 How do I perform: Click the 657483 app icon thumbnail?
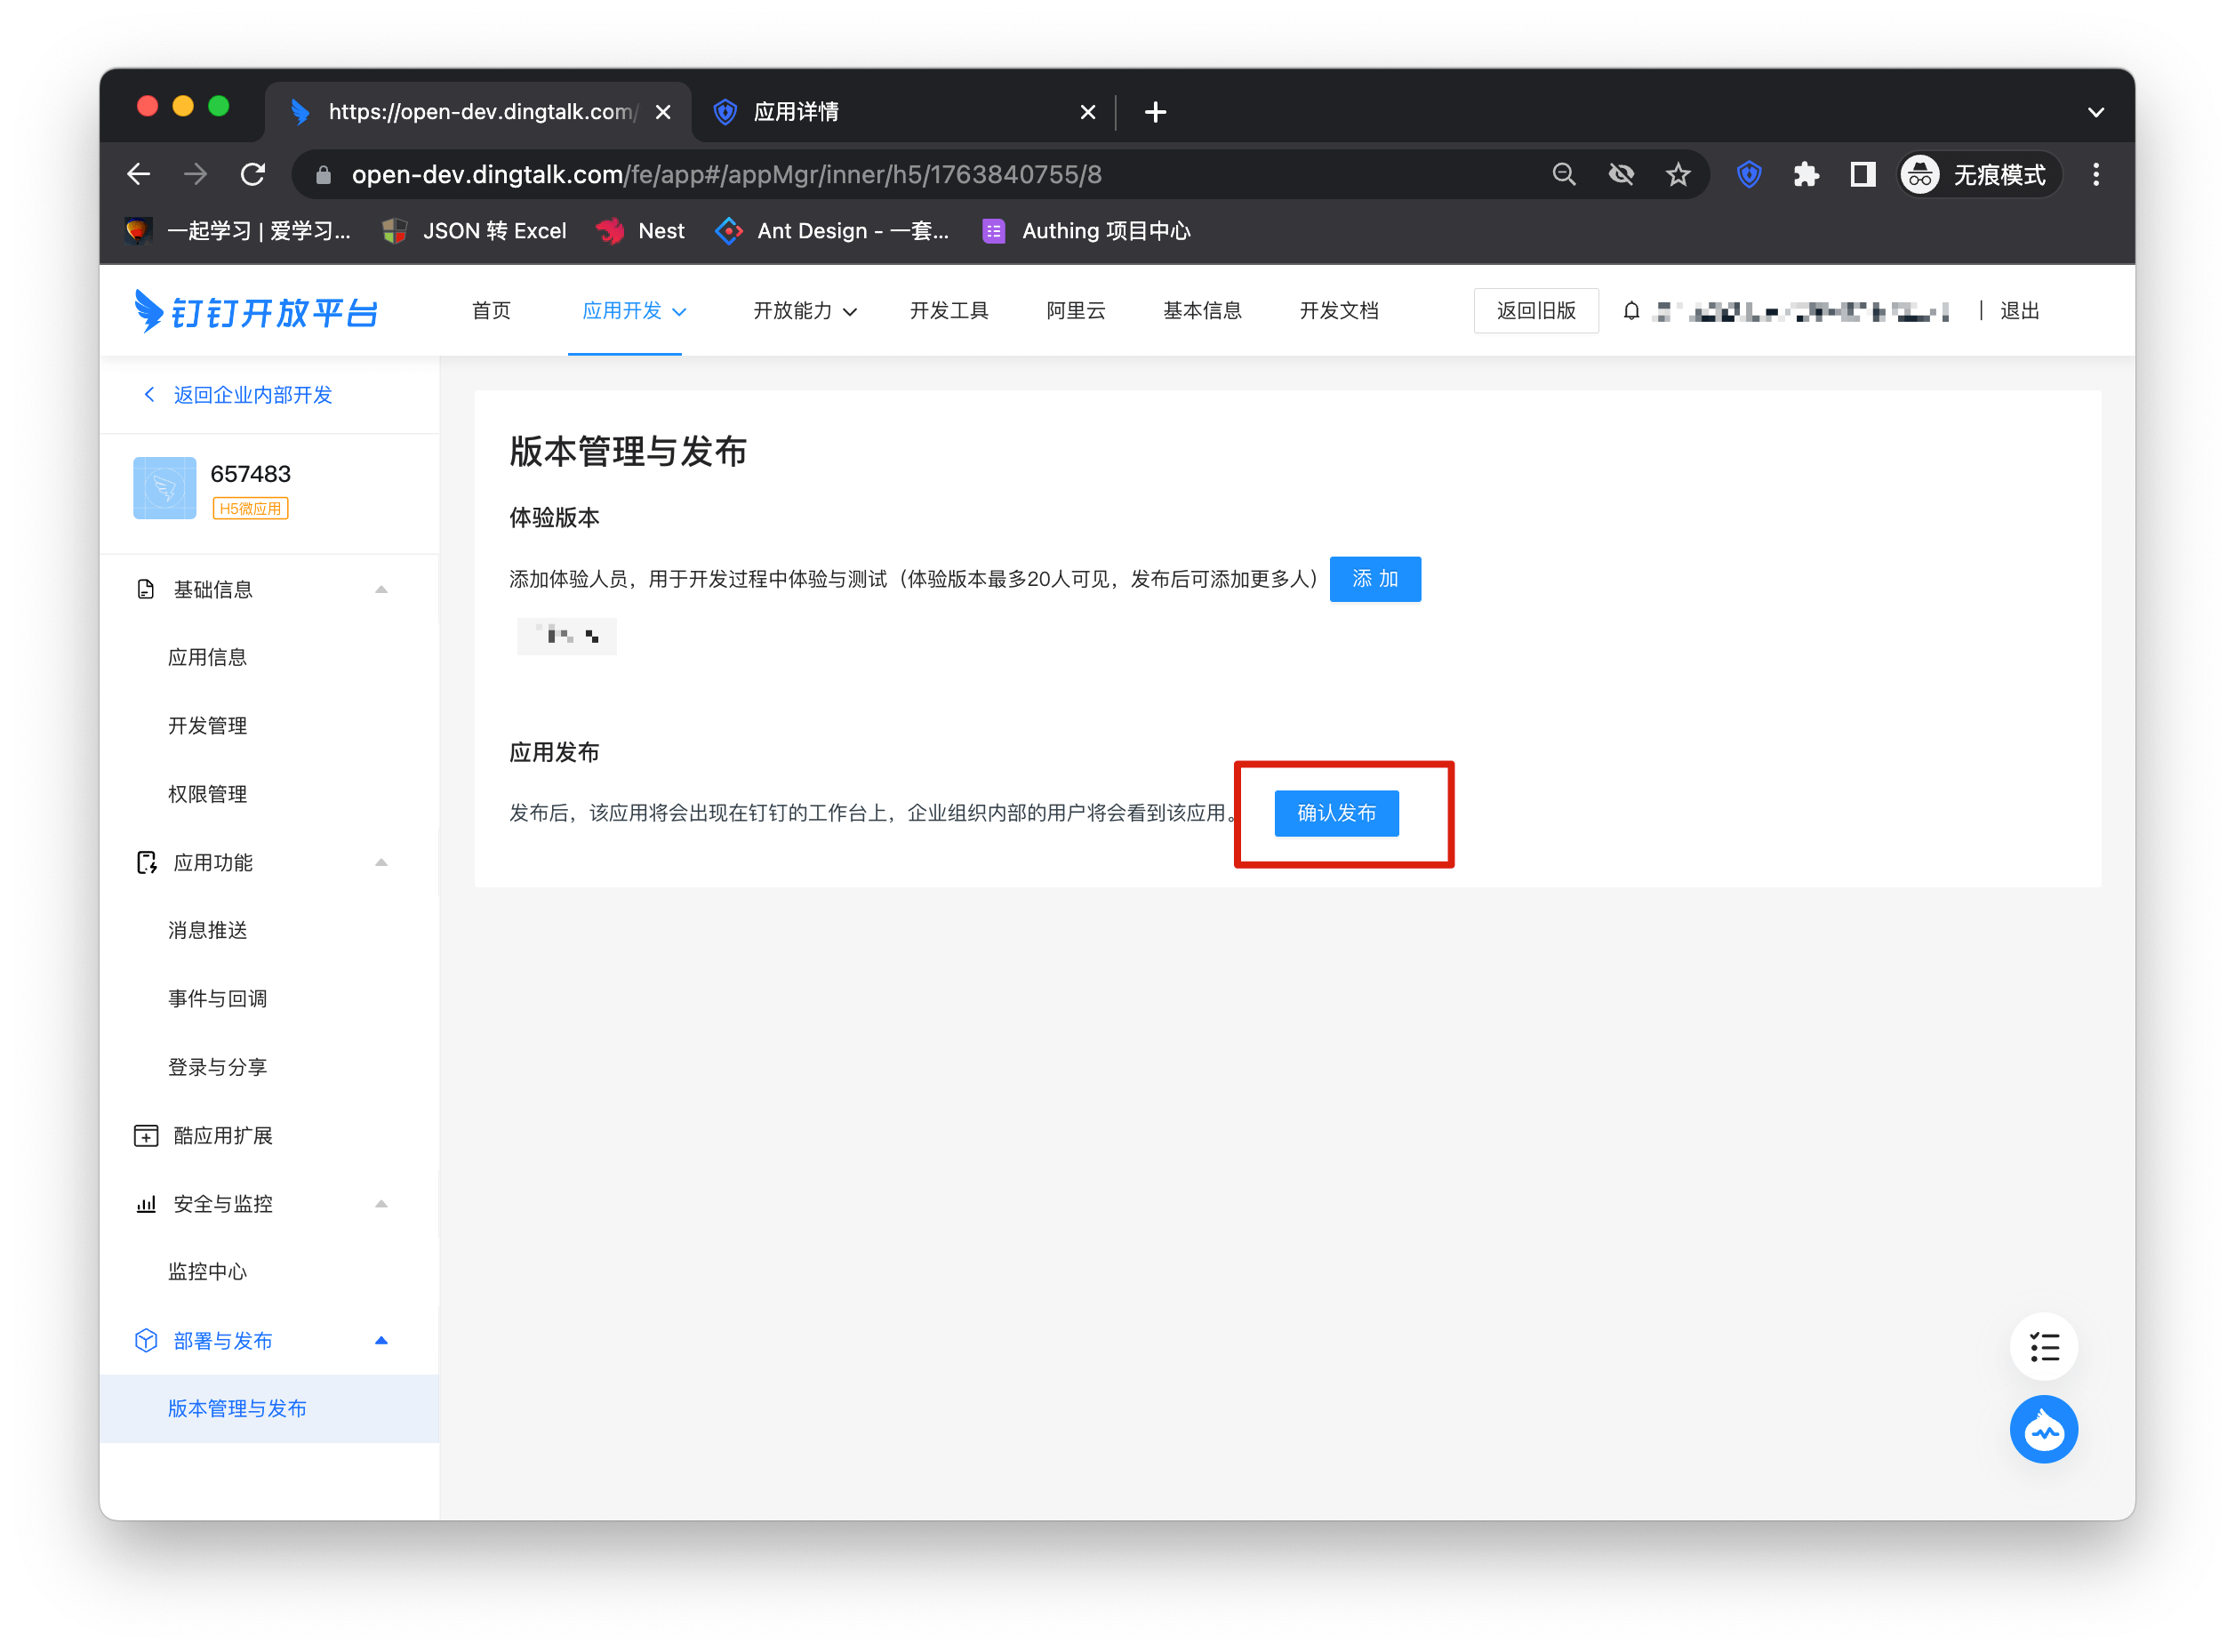pos(165,488)
